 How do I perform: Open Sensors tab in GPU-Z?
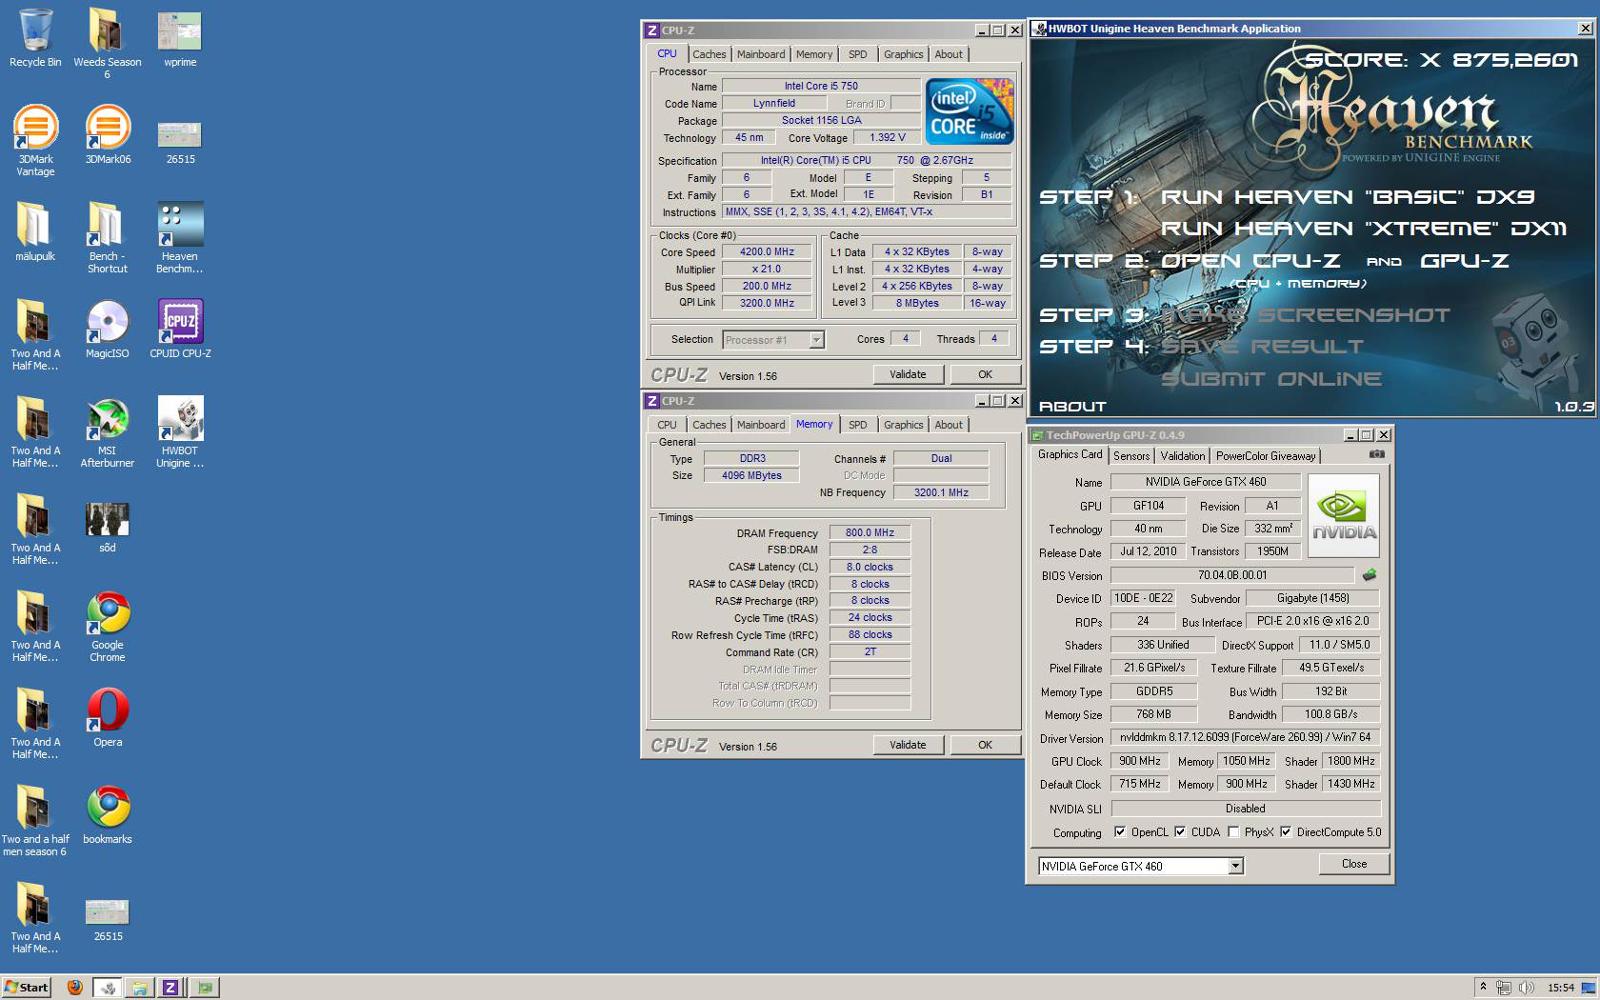[1131, 456]
